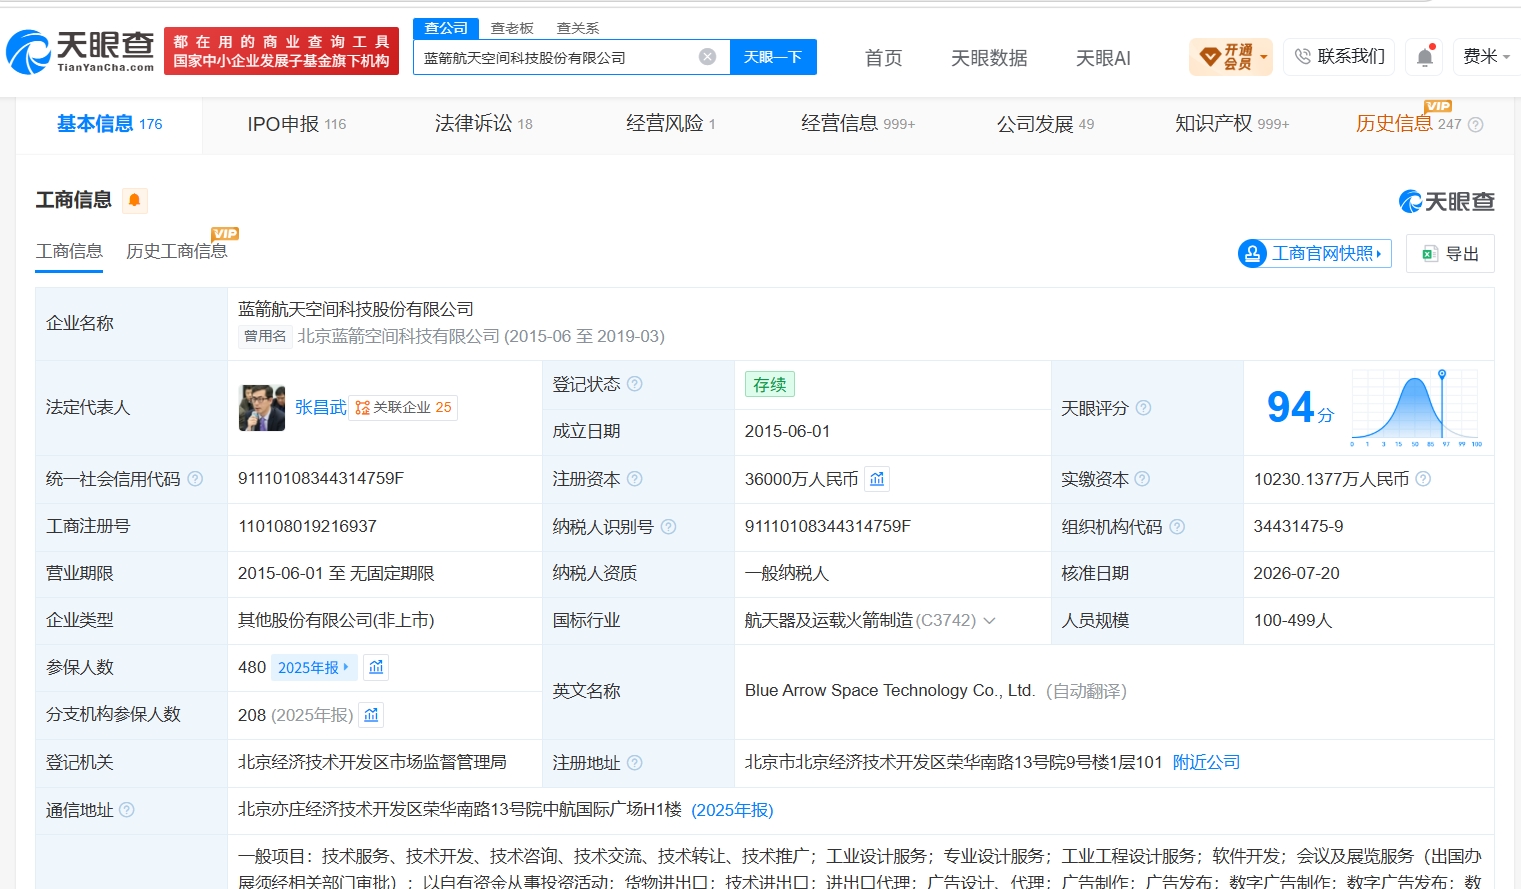This screenshot has height=889, width=1521.
Task: Switch to the 查关系 search tab
Action: pos(578,28)
